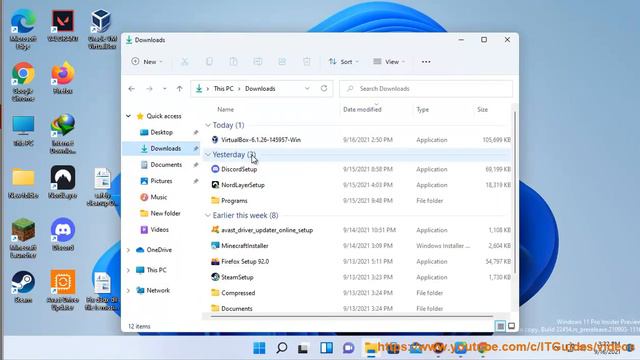640x360 pixels.
Task: Open the recent locations dropdown arrow
Action: pyautogui.click(x=164, y=89)
